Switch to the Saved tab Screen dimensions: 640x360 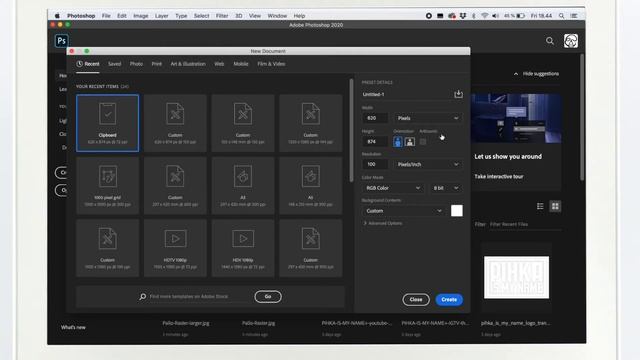115,64
